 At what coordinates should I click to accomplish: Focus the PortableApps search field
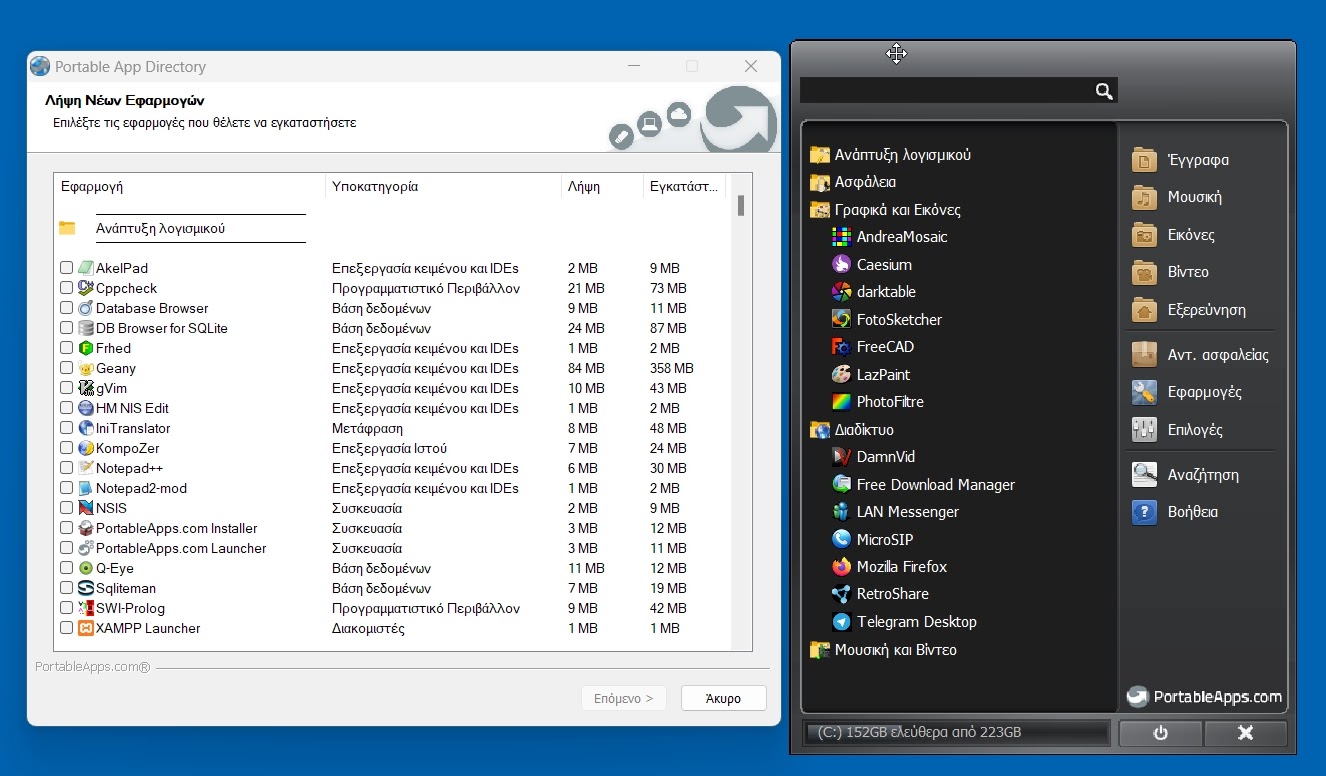(x=946, y=91)
